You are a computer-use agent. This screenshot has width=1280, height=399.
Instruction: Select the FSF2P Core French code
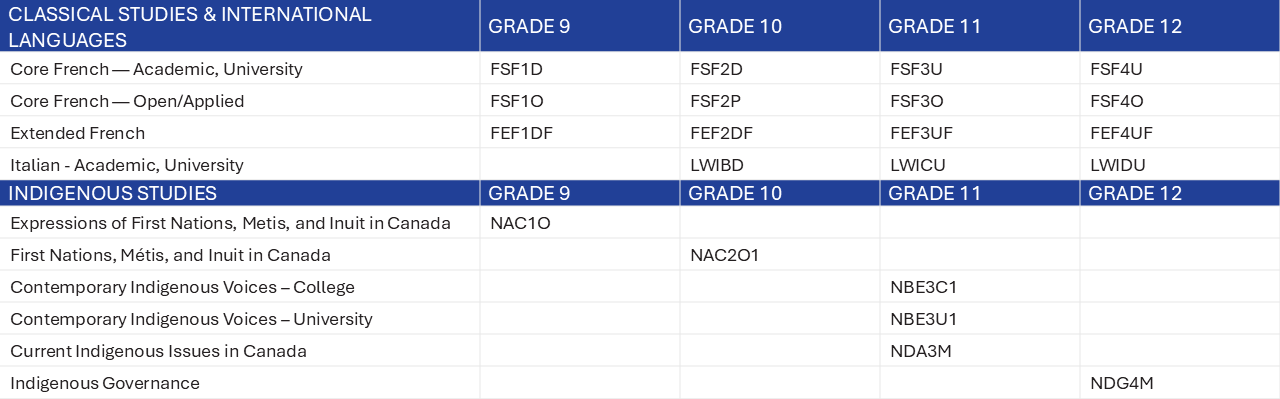716,101
